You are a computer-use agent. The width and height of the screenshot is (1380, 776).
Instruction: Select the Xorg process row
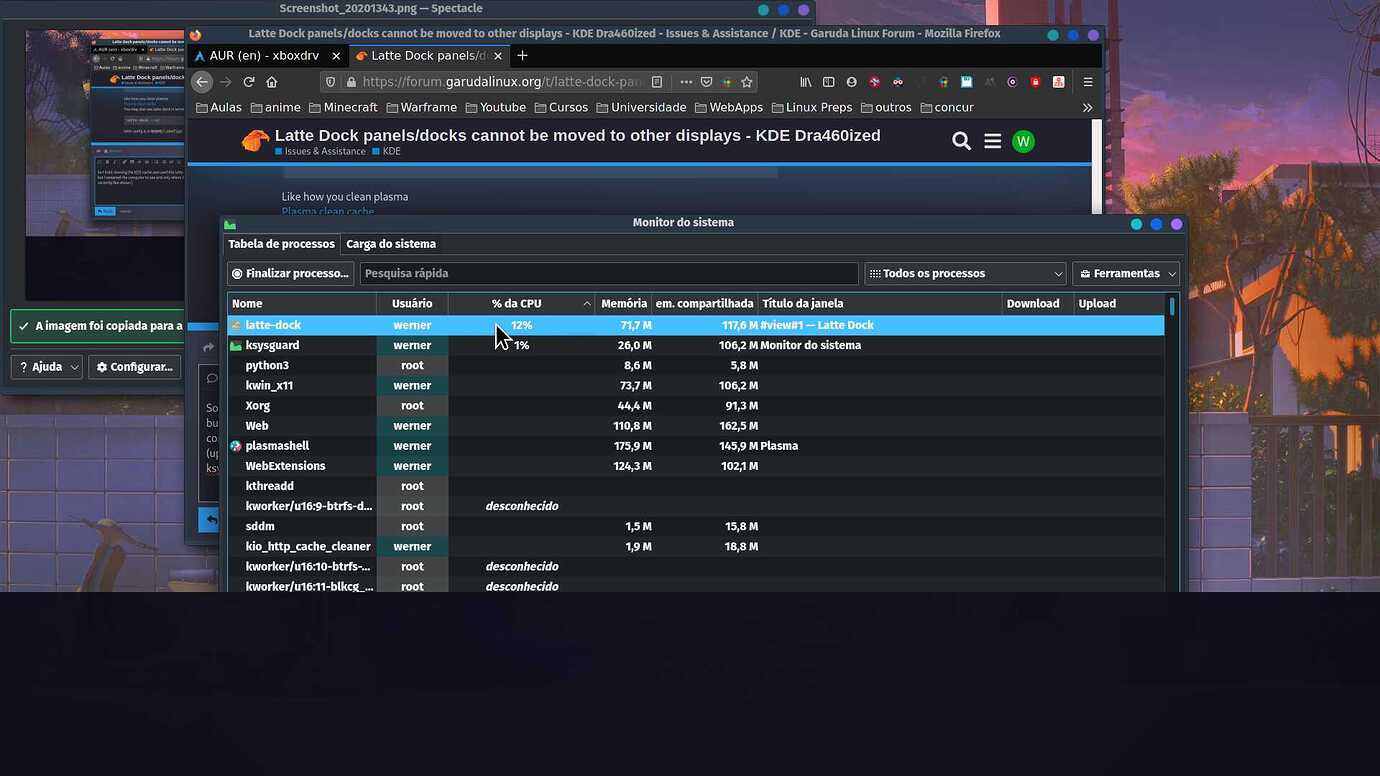click(696, 405)
